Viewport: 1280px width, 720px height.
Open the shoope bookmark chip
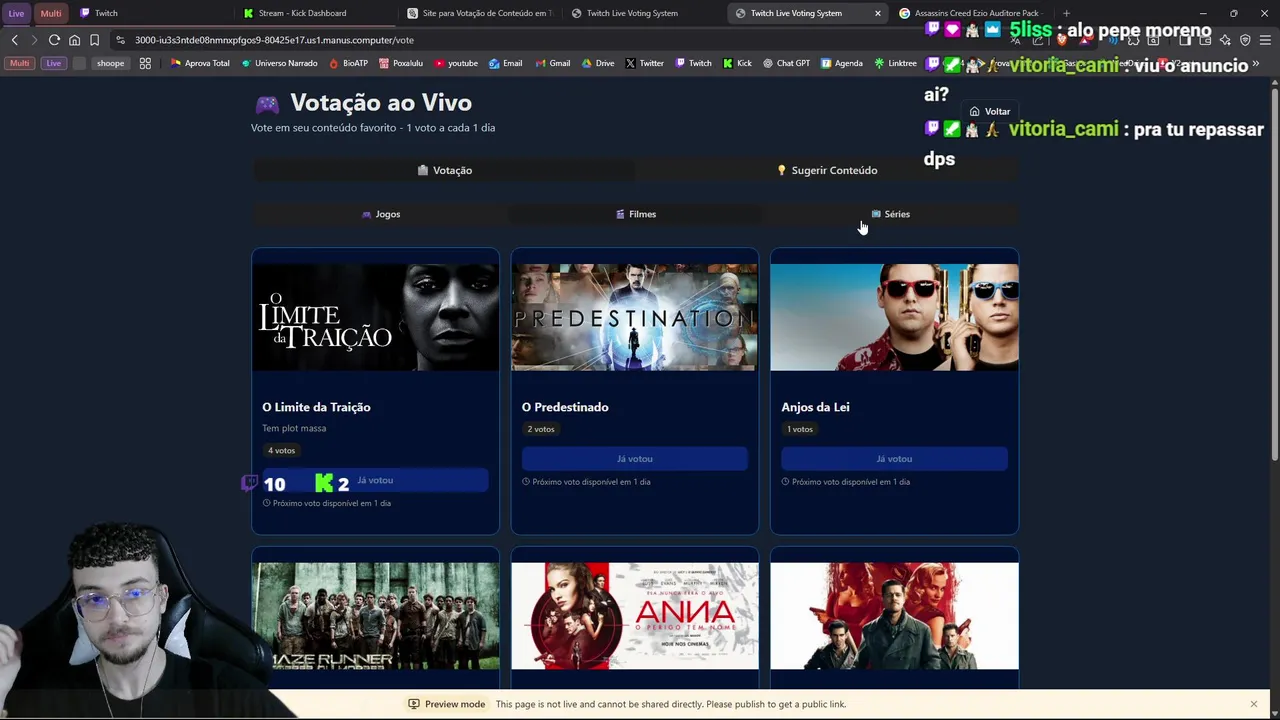click(x=110, y=63)
